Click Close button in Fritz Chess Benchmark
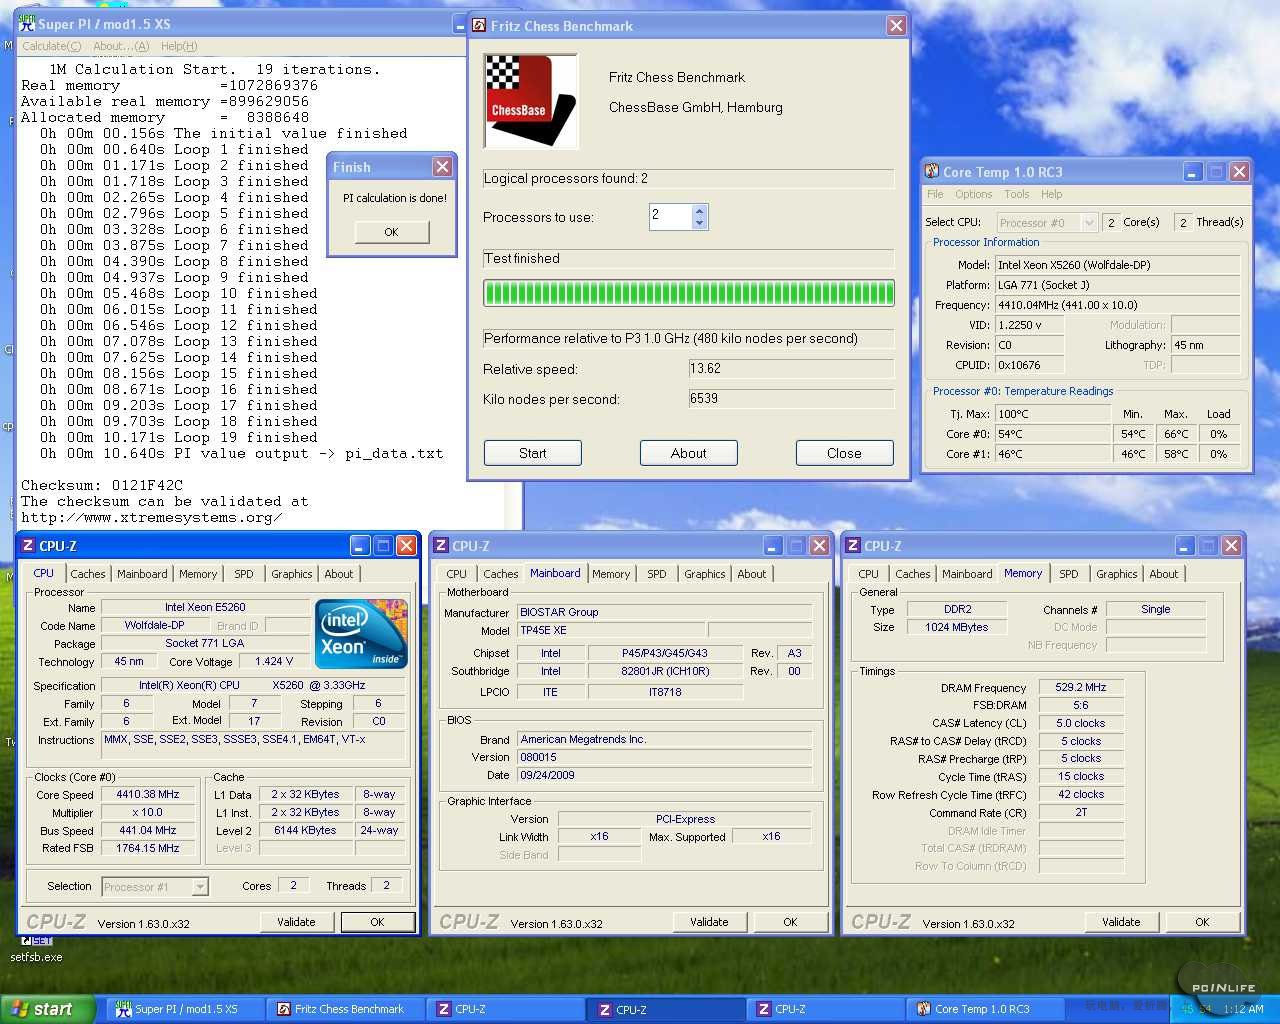Screen dimensions: 1280x1024 [844, 453]
